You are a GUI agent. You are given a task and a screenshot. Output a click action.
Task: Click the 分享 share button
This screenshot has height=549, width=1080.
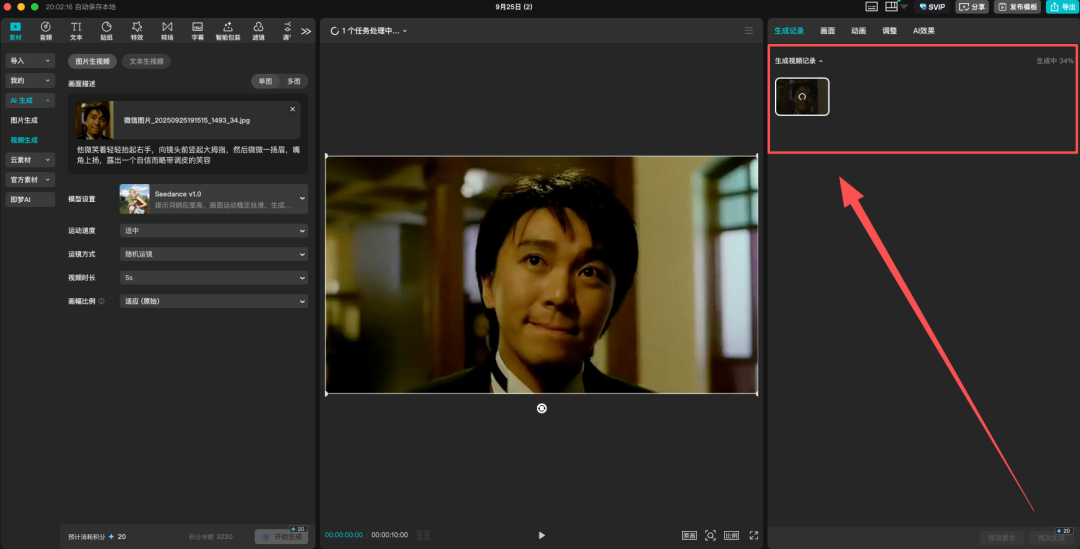click(x=972, y=7)
